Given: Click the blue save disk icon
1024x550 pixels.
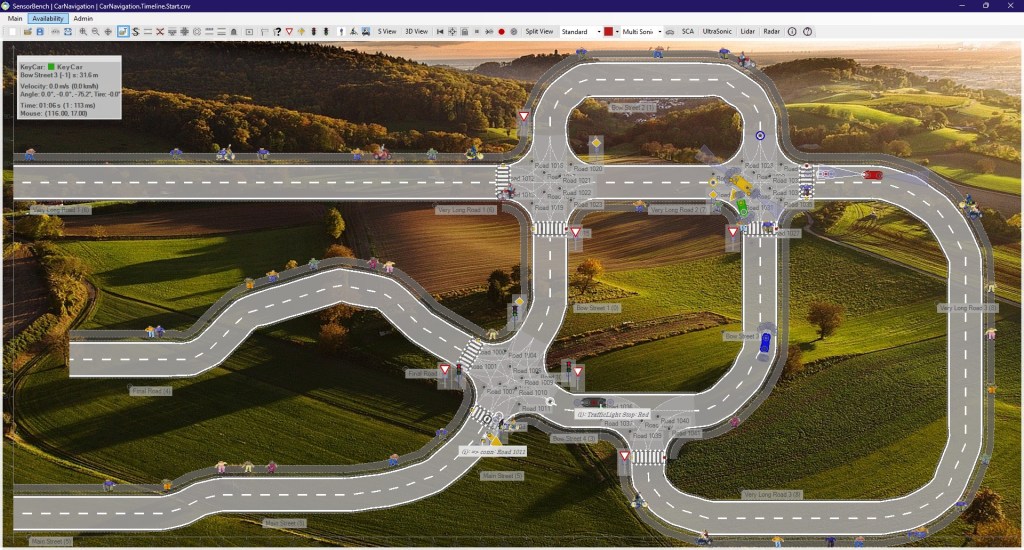Looking at the screenshot, I should click(40, 32).
